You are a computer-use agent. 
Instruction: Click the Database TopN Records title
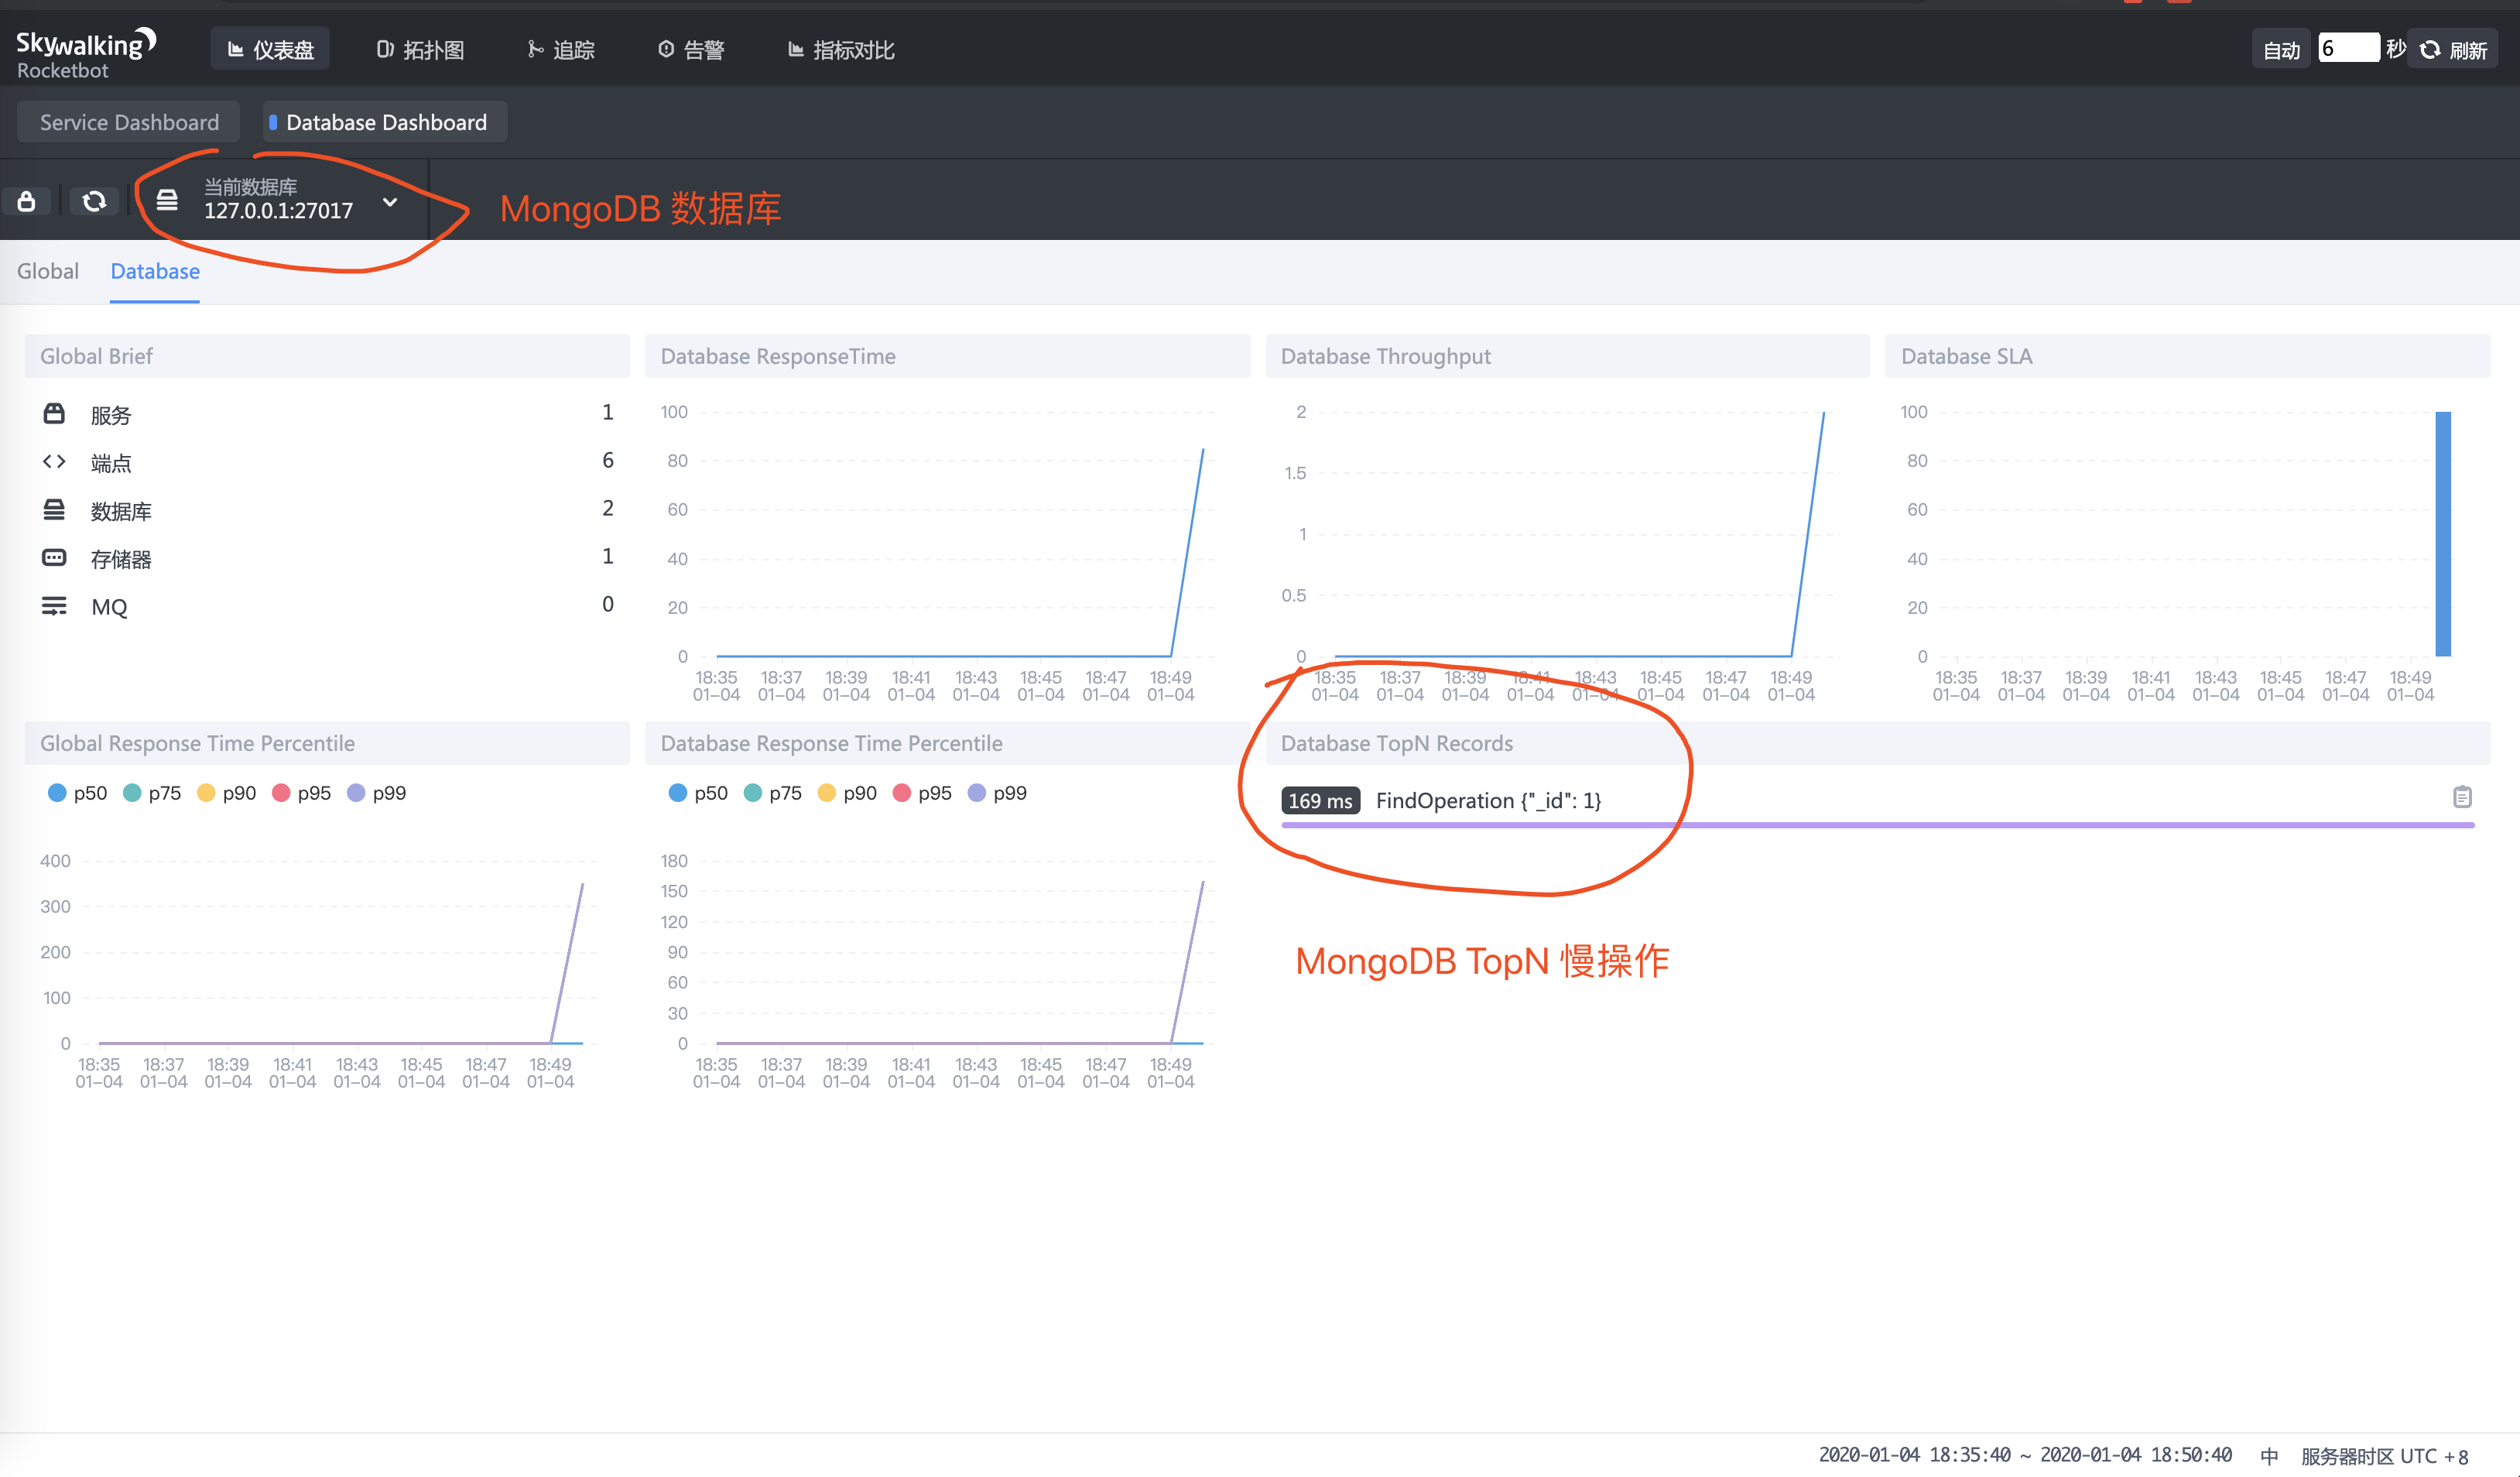coord(1397,743)
